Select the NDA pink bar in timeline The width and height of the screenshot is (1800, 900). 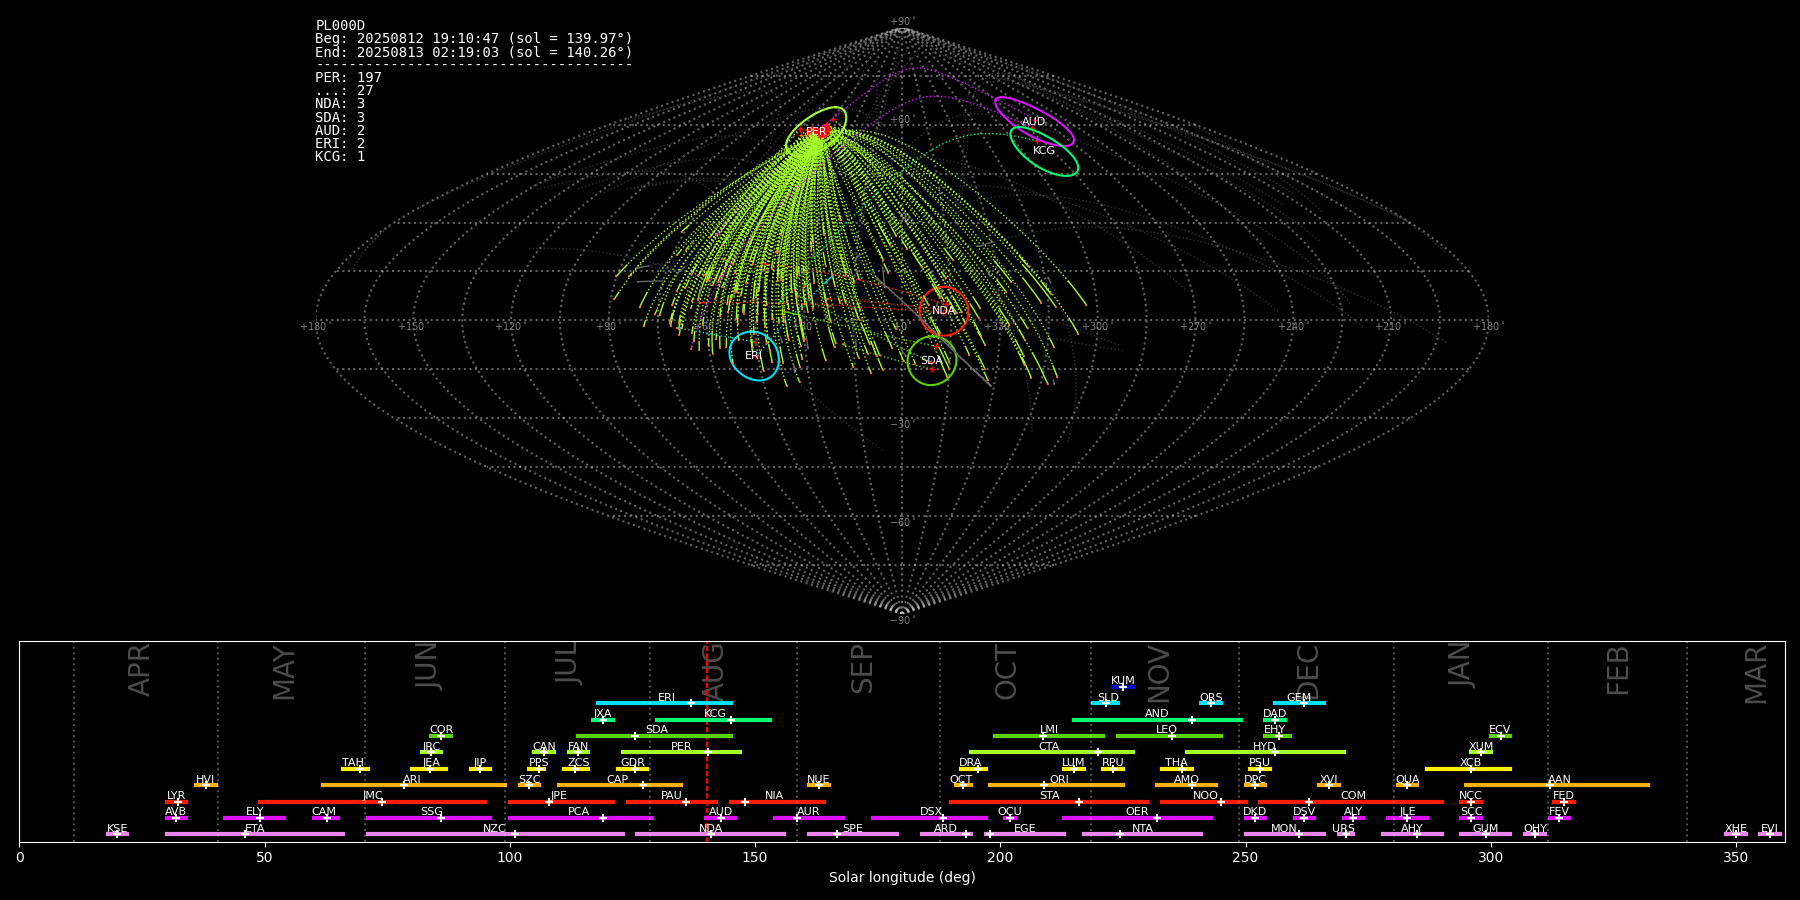point(710,834)
